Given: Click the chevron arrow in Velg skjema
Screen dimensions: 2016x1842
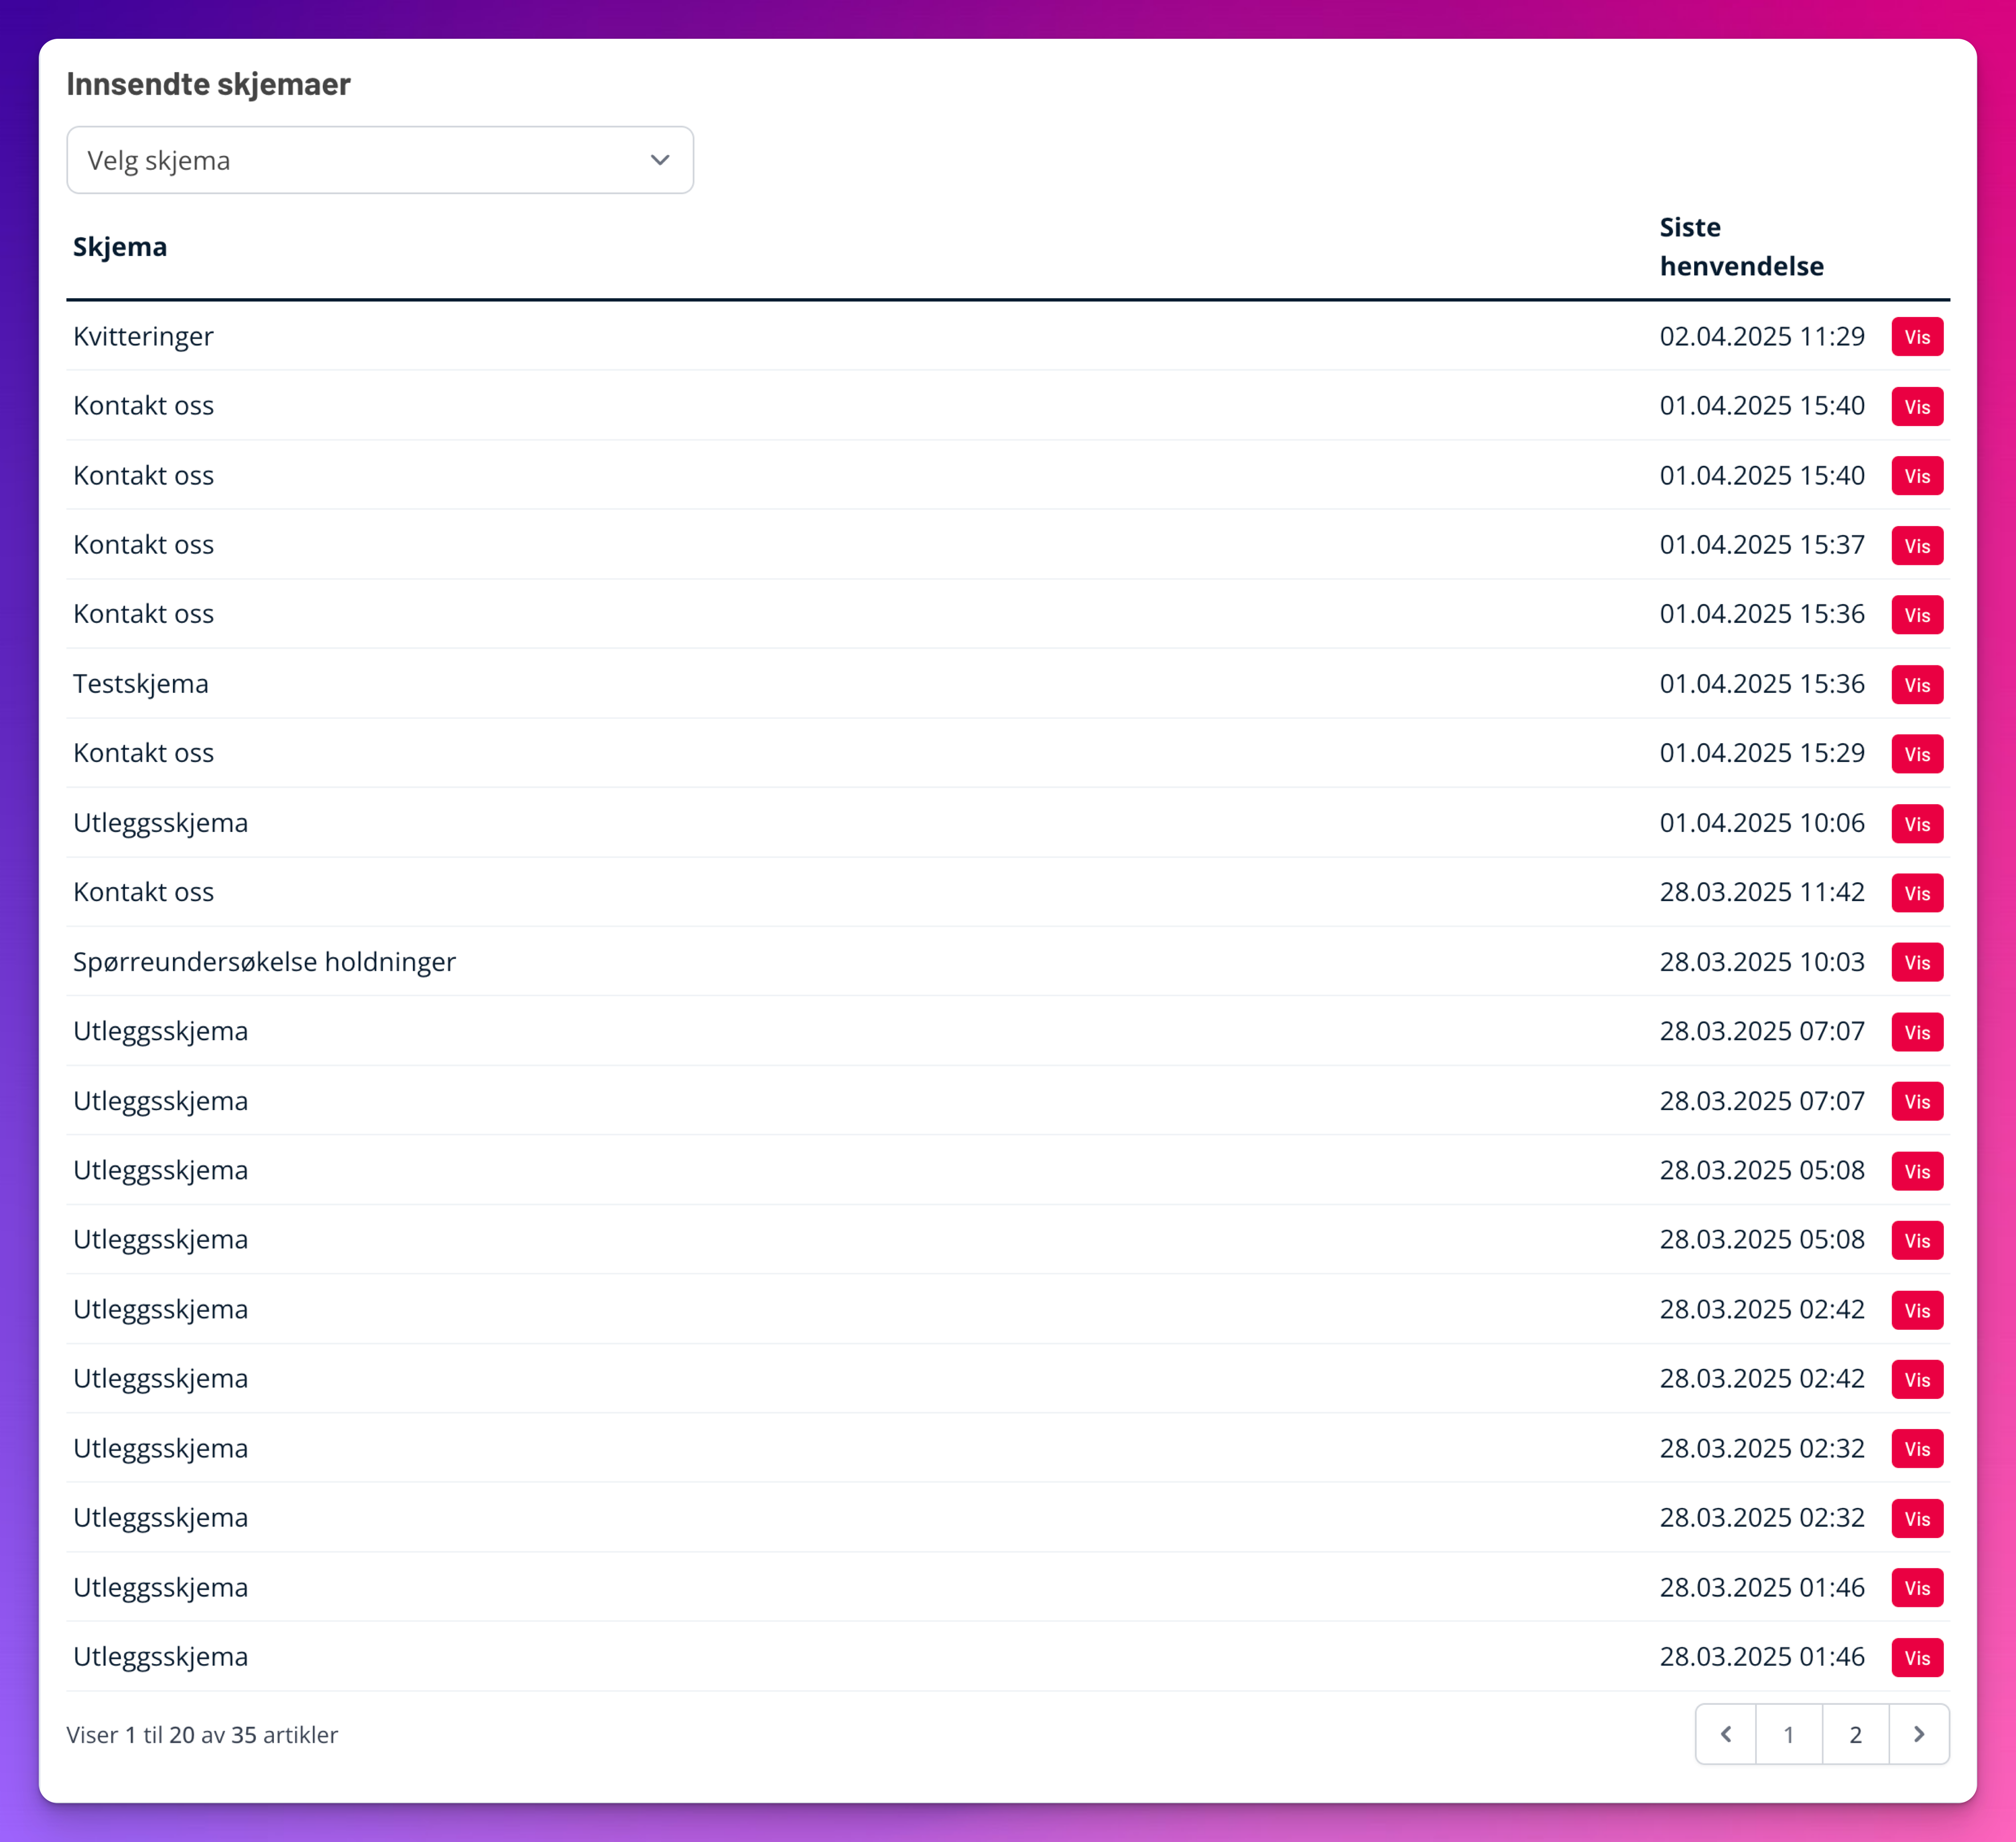Looking at the screenshot, I should (x=659, y=160).
